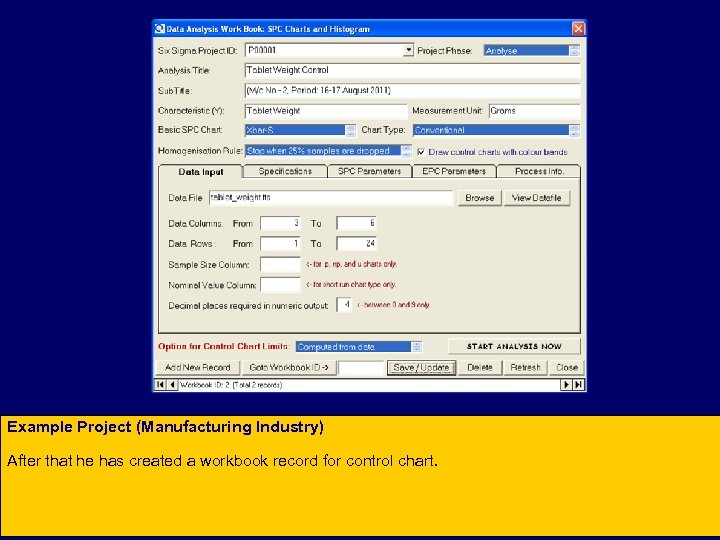This screenshot has height=540, width=720.
Task: Click the SubTitle input field
Action: [x=412, y=90]
